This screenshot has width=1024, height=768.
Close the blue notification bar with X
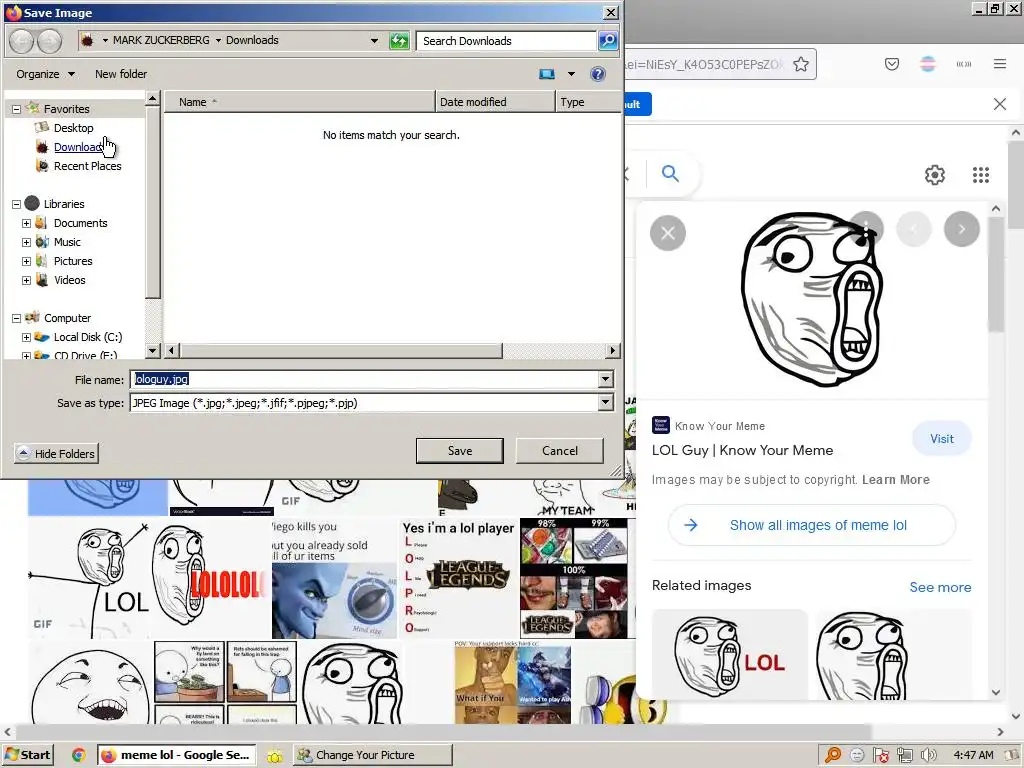click(x=1000, y=104)
